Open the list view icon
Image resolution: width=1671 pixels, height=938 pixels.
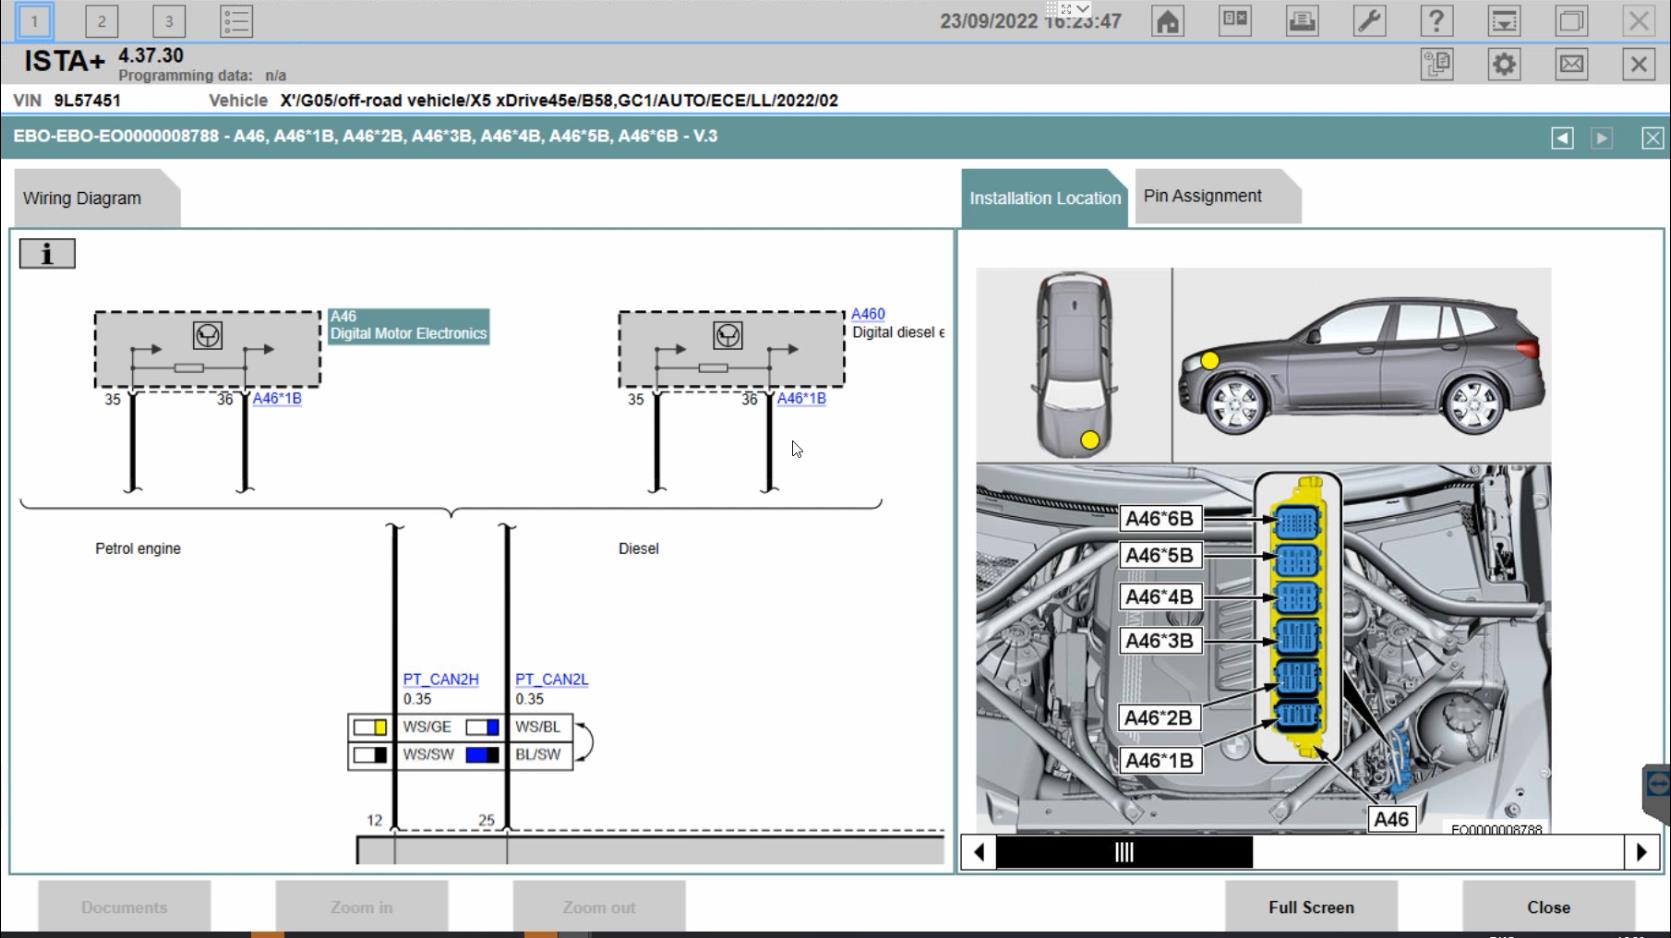coord(236,21)
